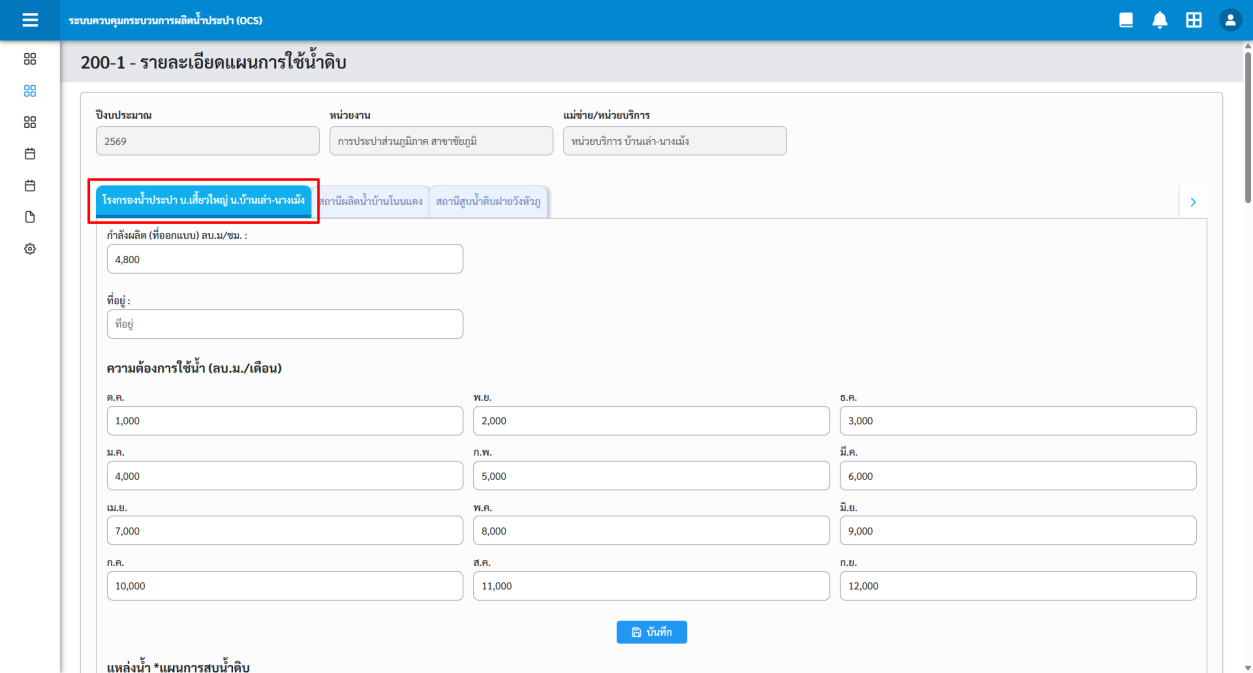Select the blue highlighted grid icon in sidebar
1253x673 pixels.
(30, 90)
